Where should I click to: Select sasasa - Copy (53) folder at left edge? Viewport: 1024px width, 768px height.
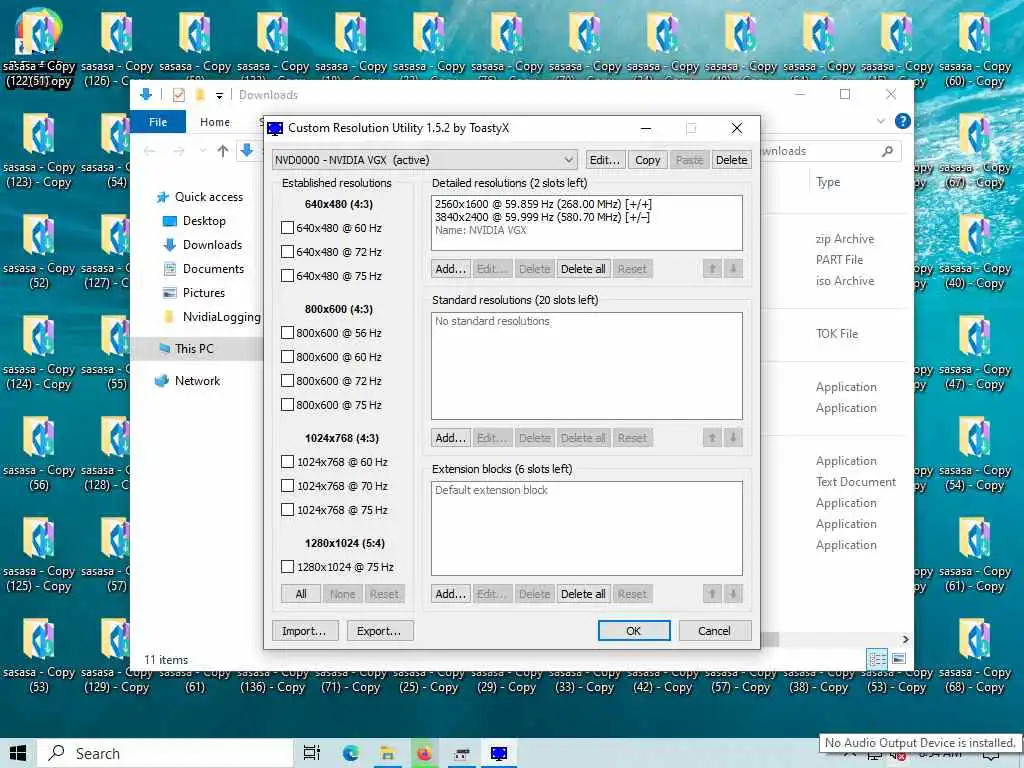coord(39,656)
